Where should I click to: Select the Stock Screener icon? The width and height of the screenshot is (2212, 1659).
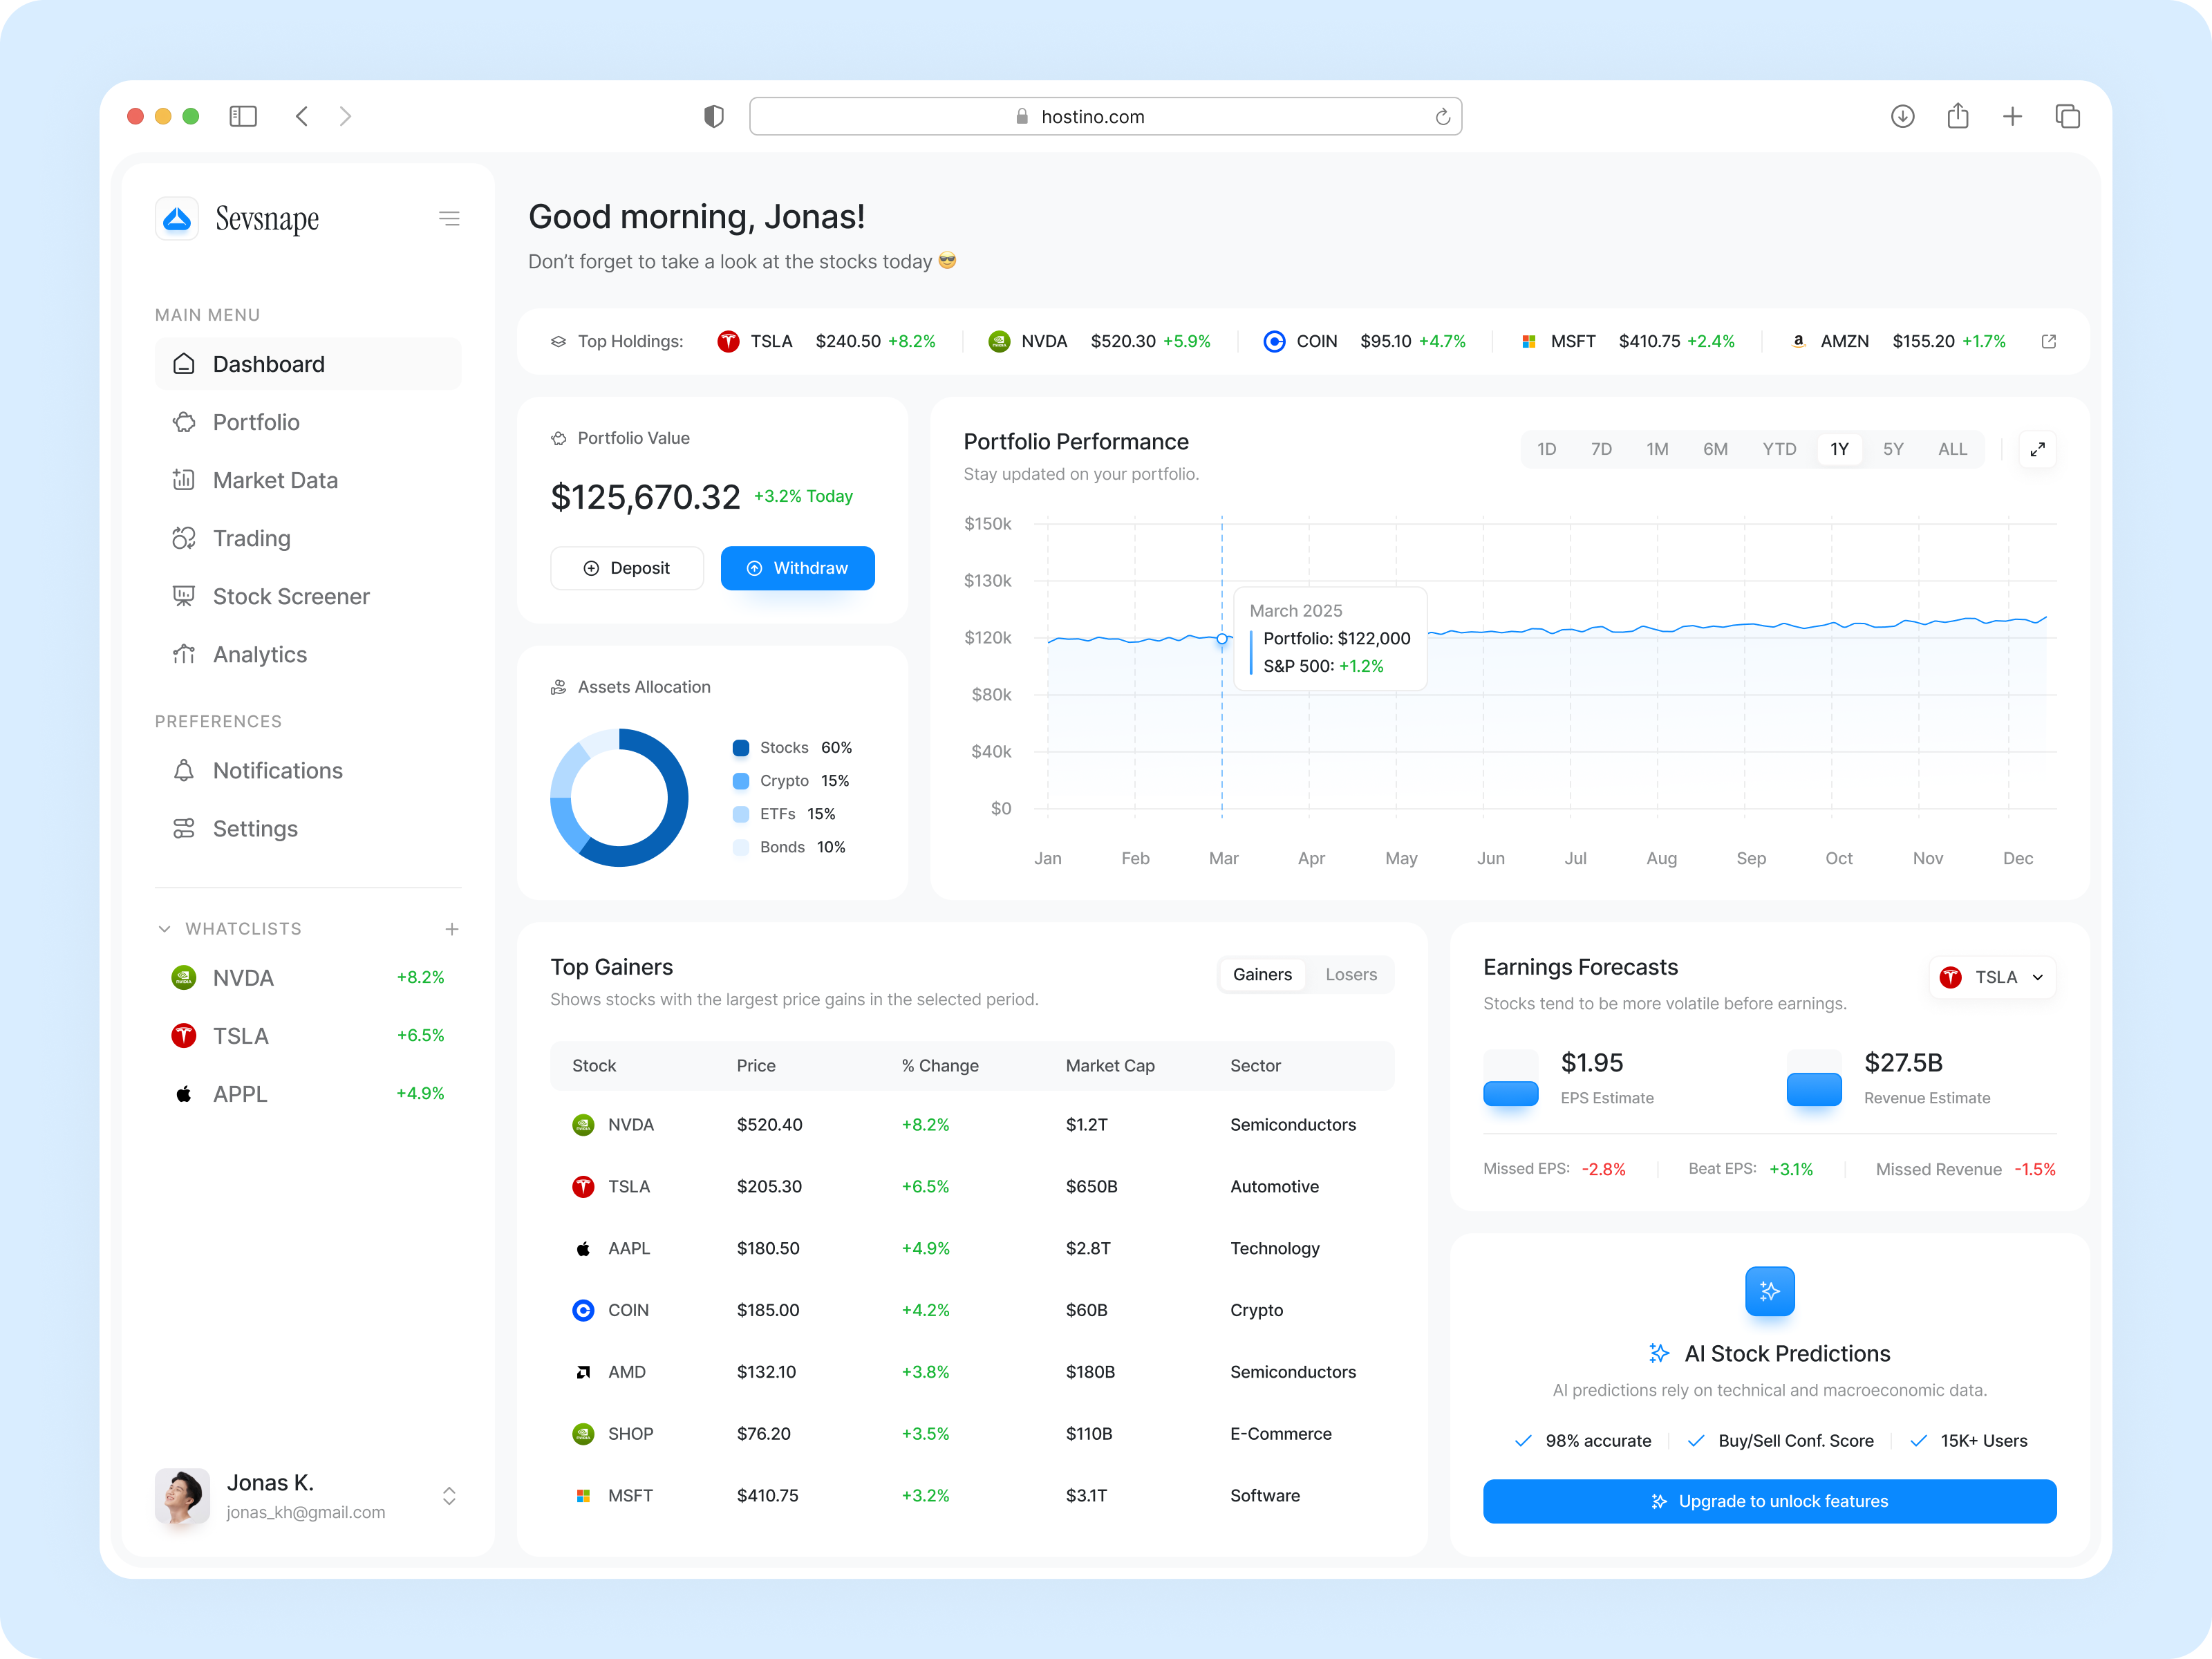[184, 596]
